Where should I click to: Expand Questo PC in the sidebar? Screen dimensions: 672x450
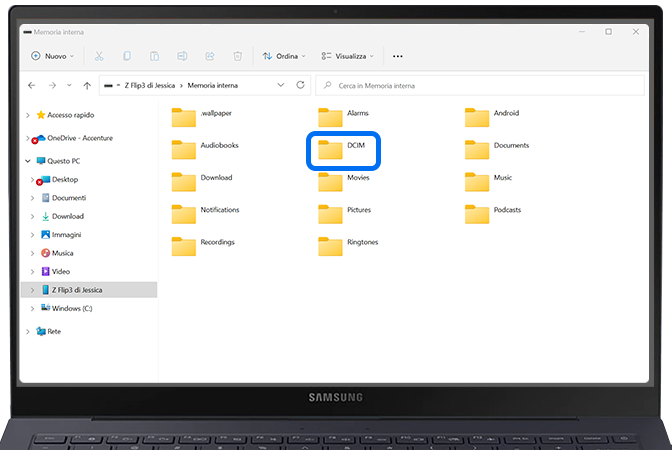(28, 160)
